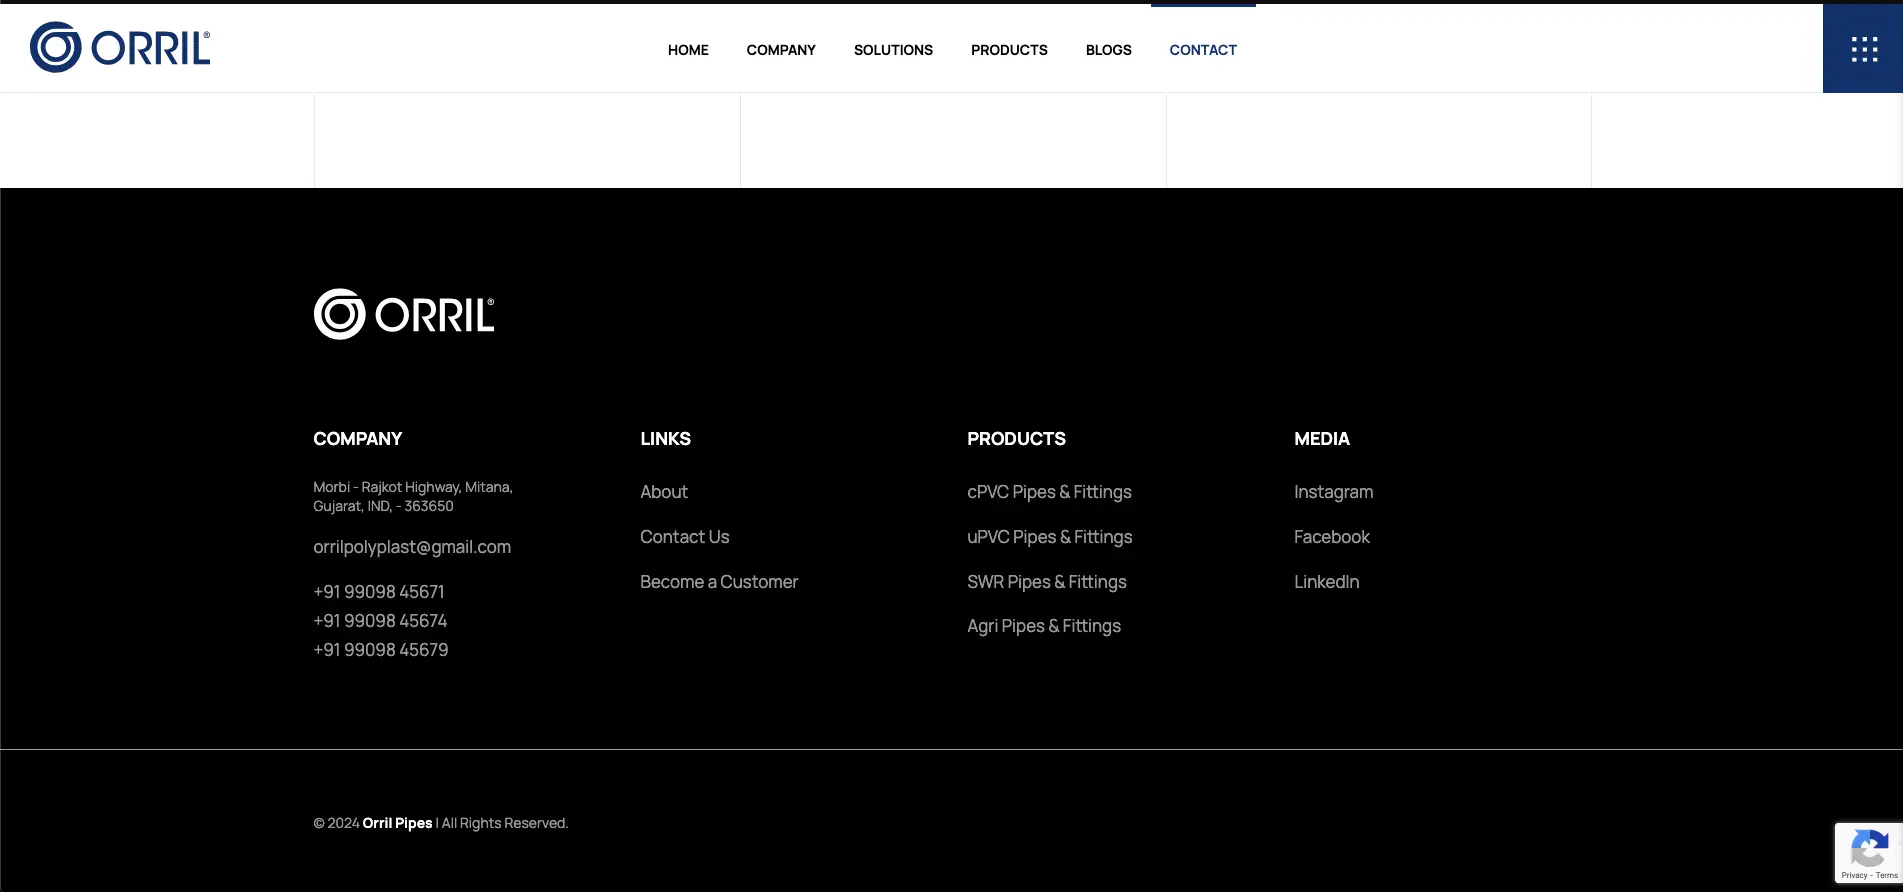
Task: Open the Company menu item
Action: click(781, 50)
